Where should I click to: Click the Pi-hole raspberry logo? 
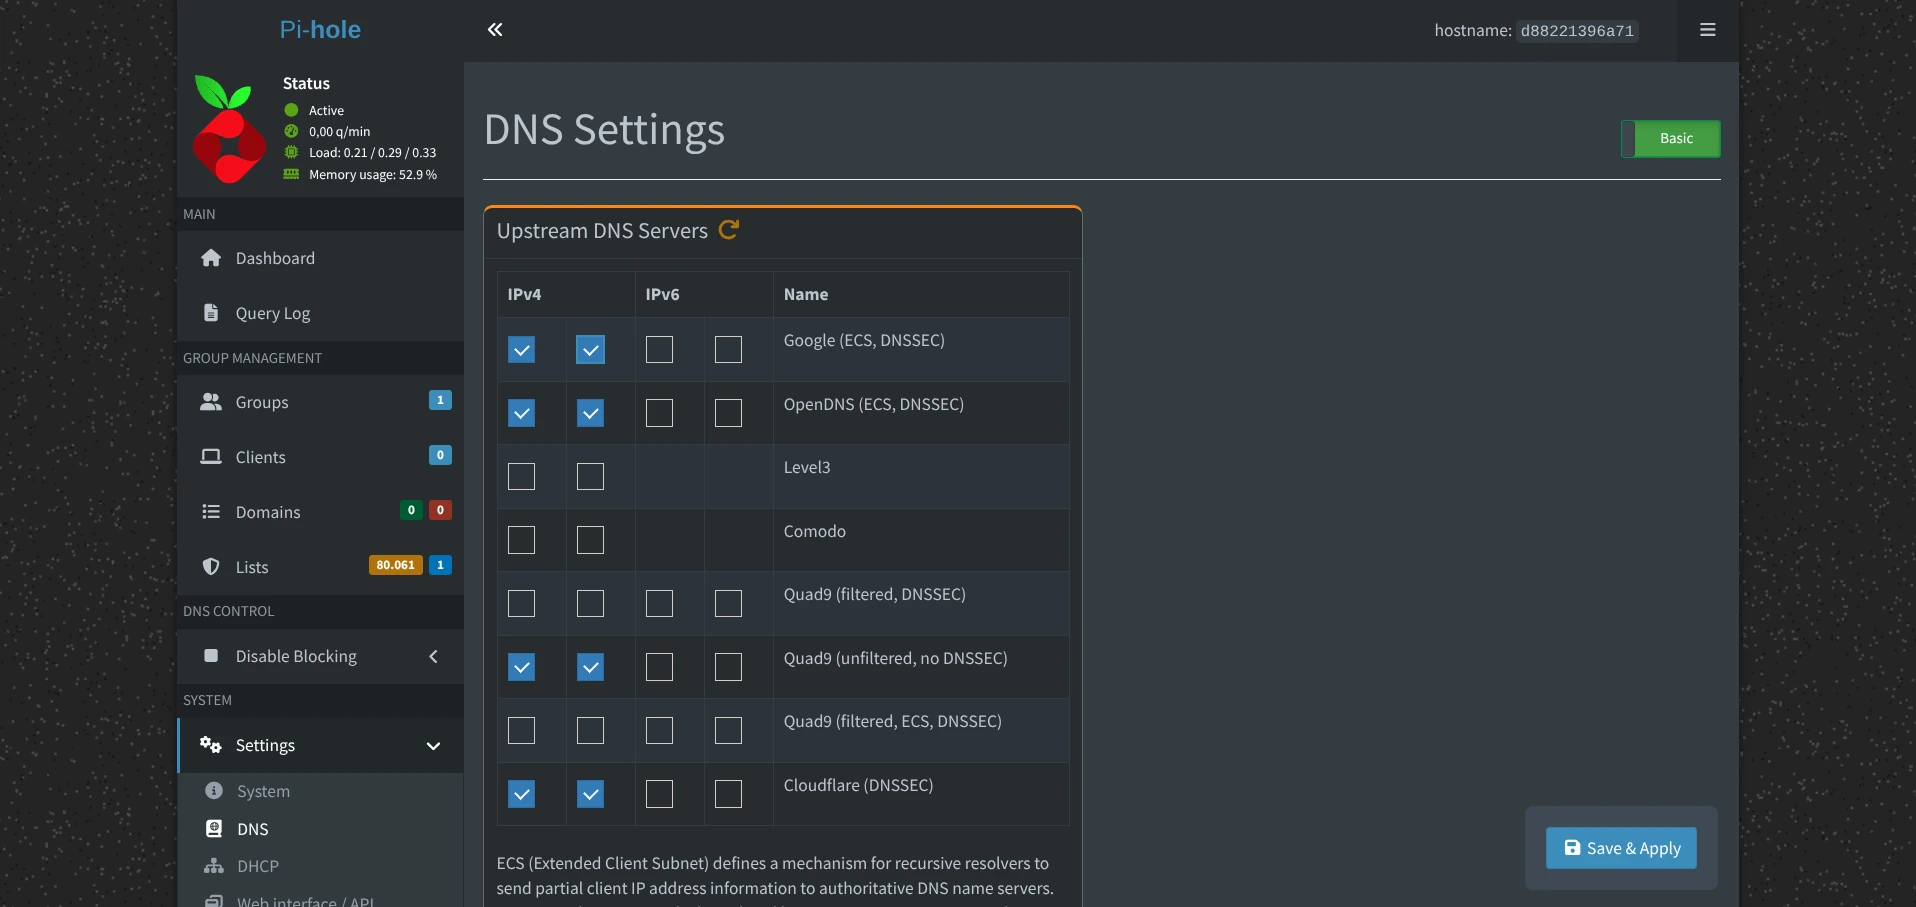[x=229, y=128]
